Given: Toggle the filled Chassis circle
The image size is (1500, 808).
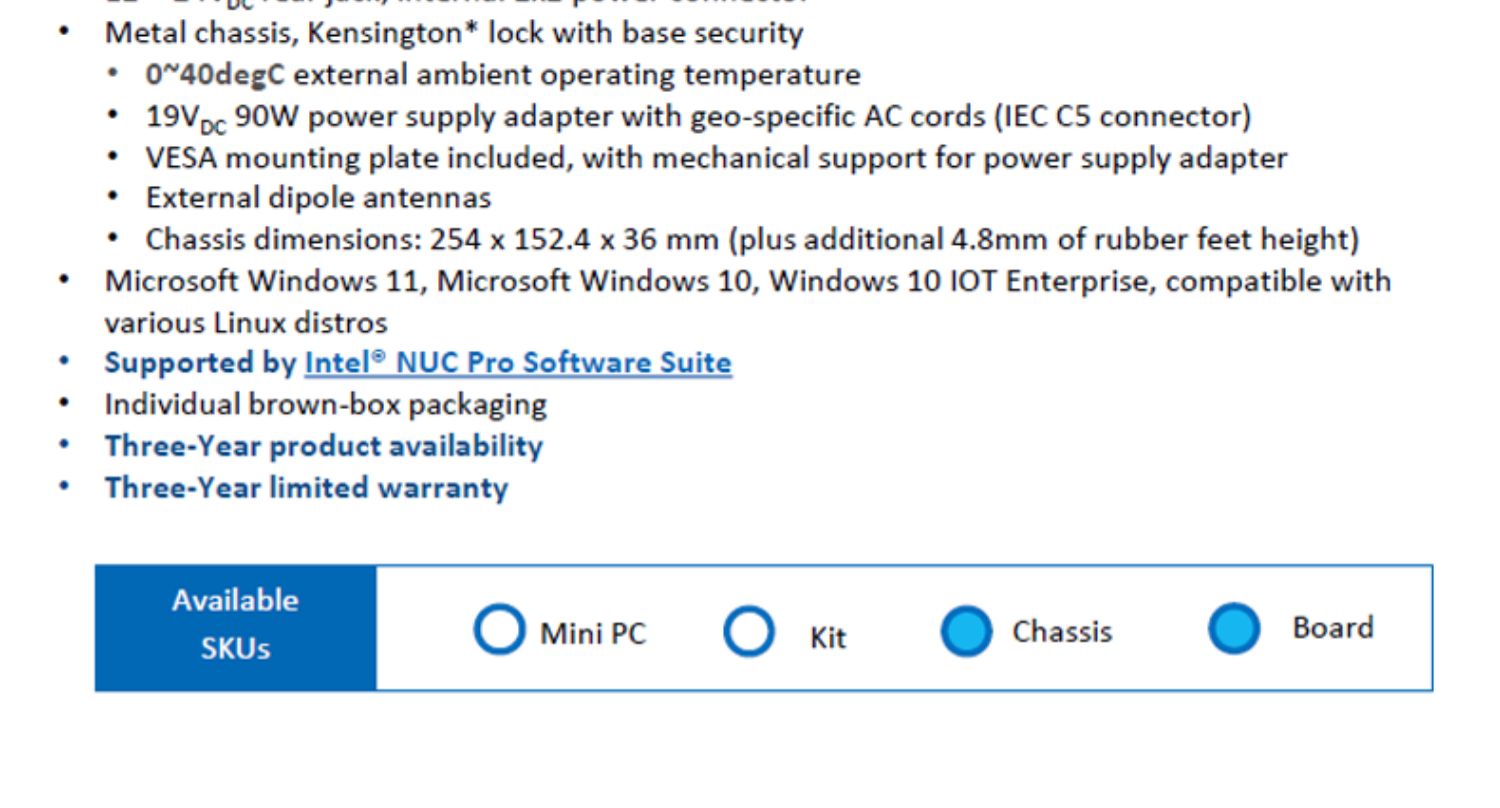Looking at the screenshot, I should tap(967, 631).
